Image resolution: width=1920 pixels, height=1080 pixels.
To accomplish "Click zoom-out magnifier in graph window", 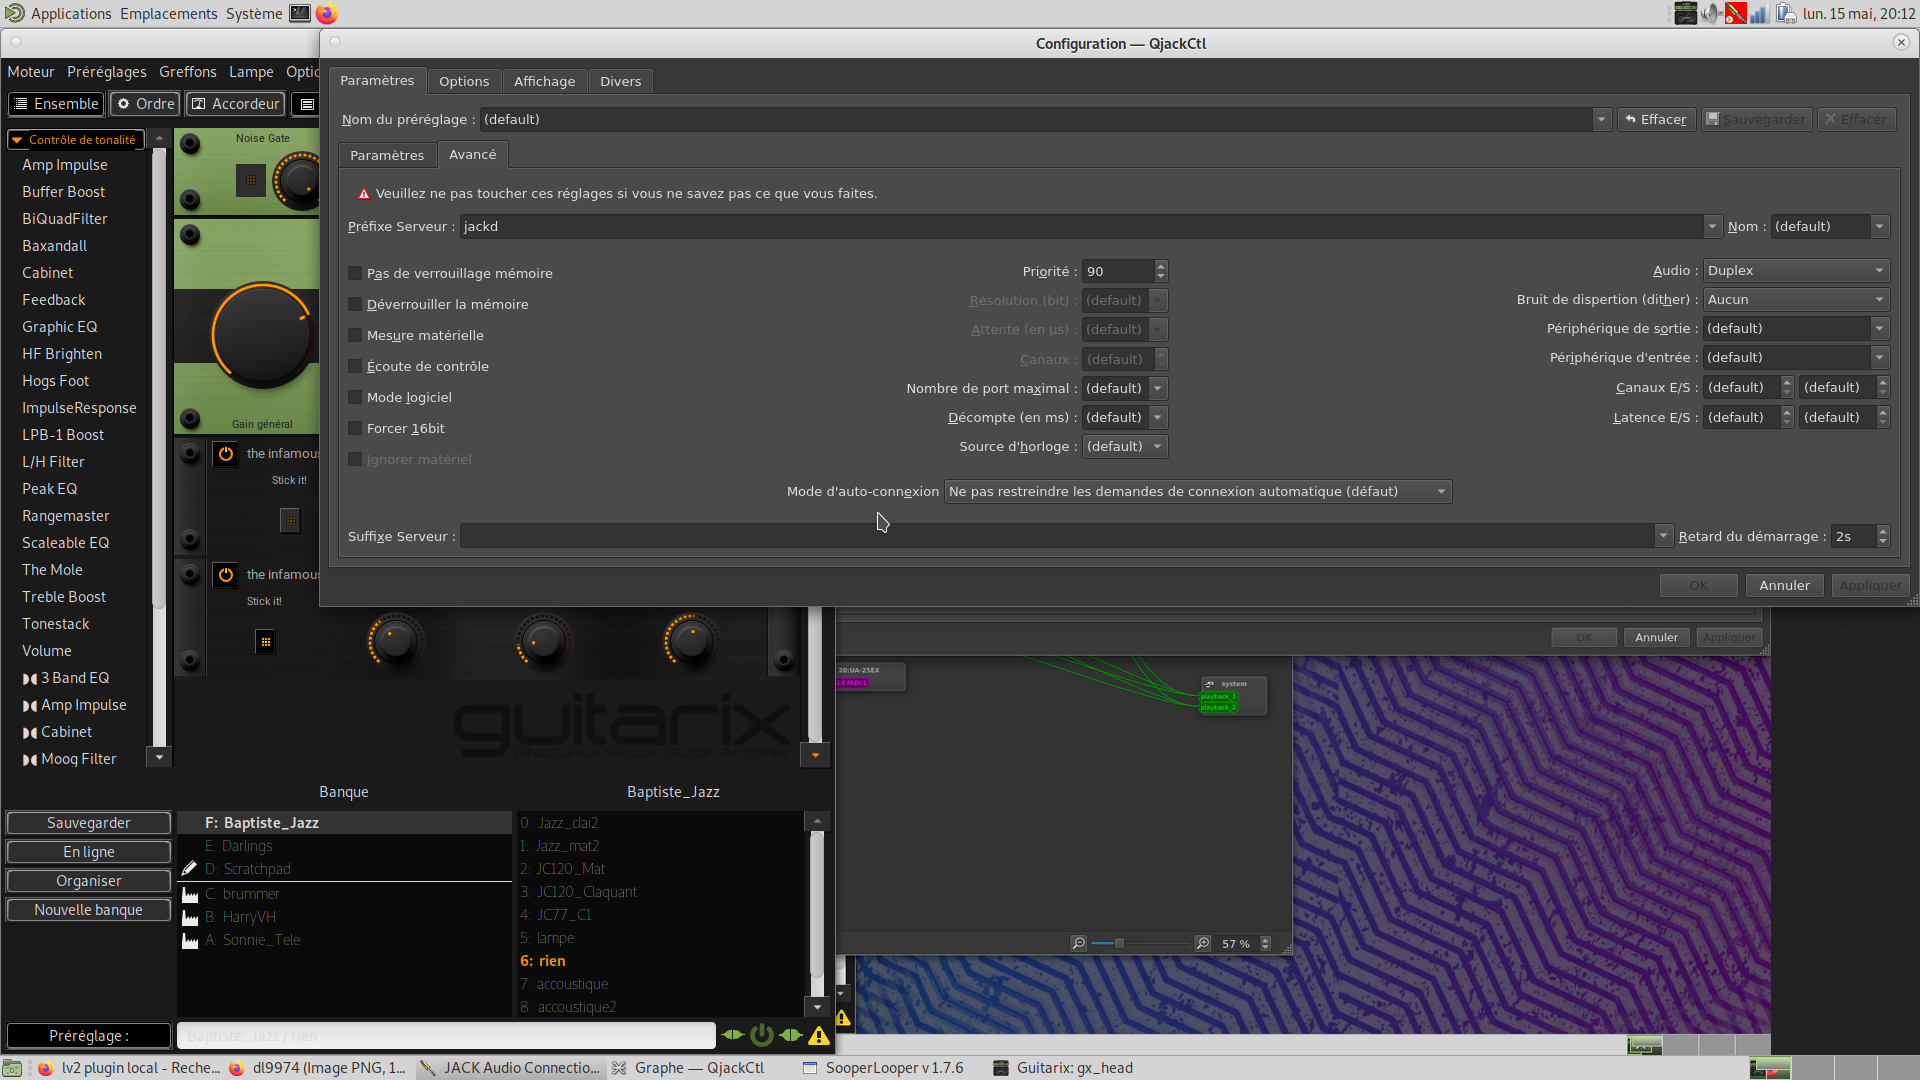I will pyautogui.click(x=1078, y=943).
